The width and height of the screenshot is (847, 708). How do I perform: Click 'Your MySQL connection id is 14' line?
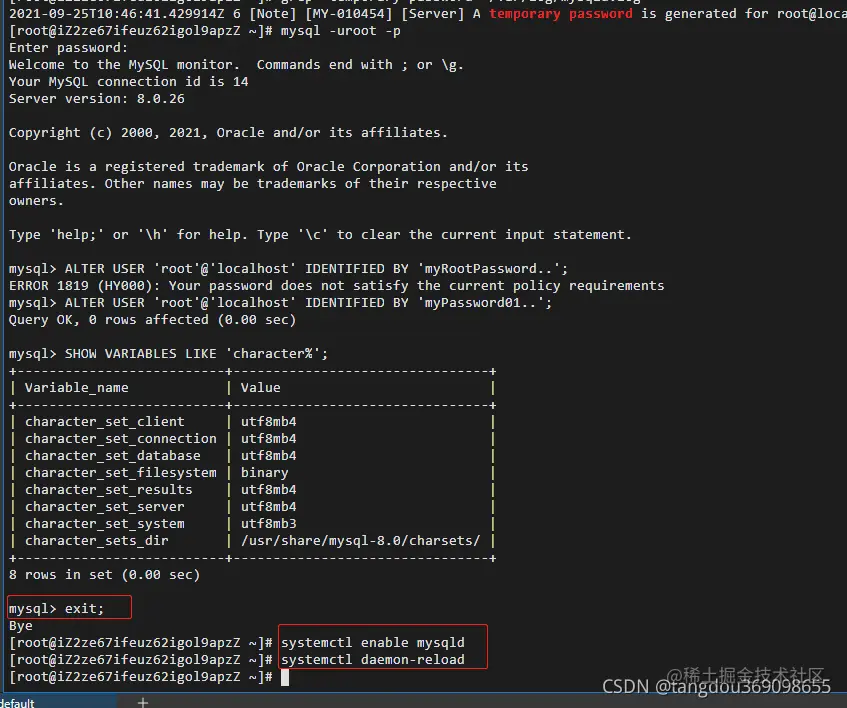(129, 82)
